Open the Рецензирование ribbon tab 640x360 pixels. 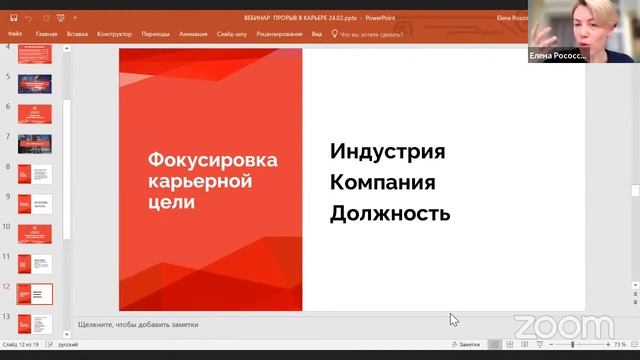279,34
